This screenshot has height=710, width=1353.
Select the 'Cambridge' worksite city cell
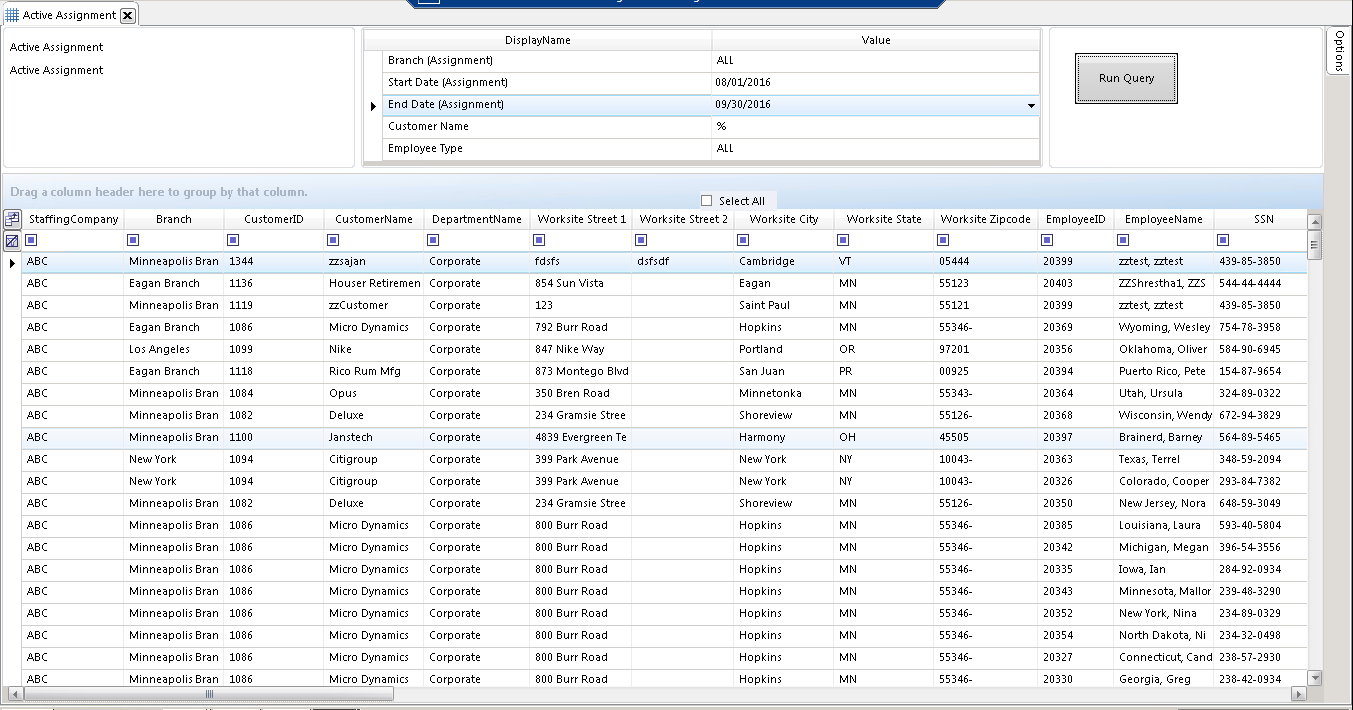click(784, 261)
